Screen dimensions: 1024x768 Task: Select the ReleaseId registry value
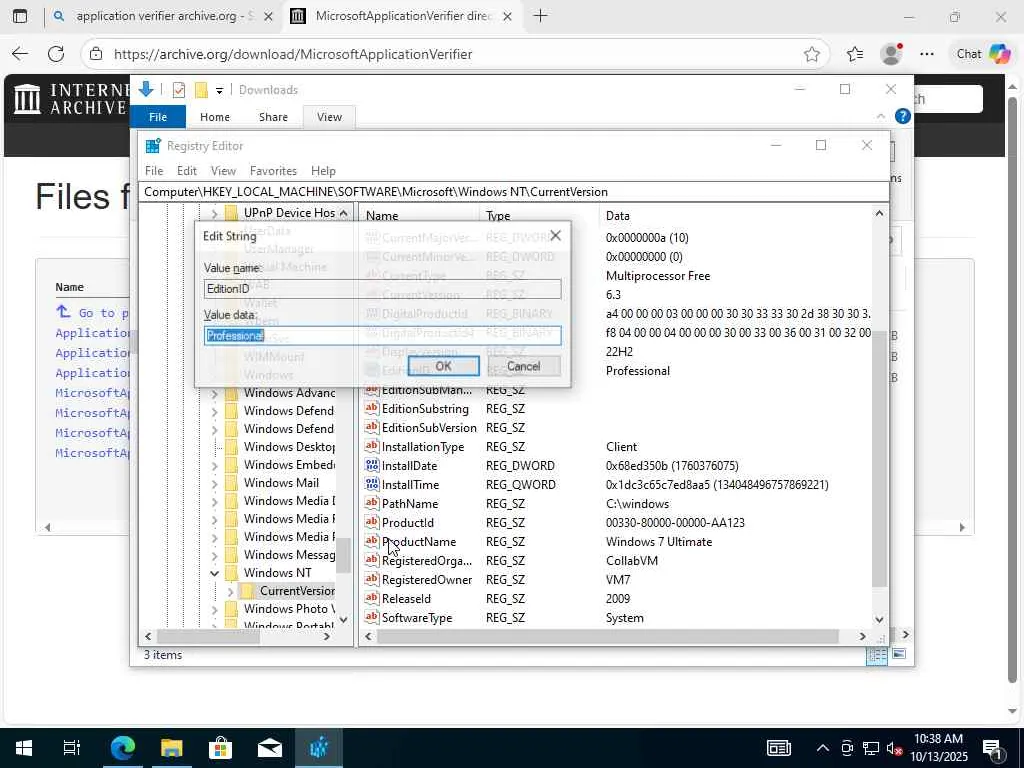pos(406,598)
